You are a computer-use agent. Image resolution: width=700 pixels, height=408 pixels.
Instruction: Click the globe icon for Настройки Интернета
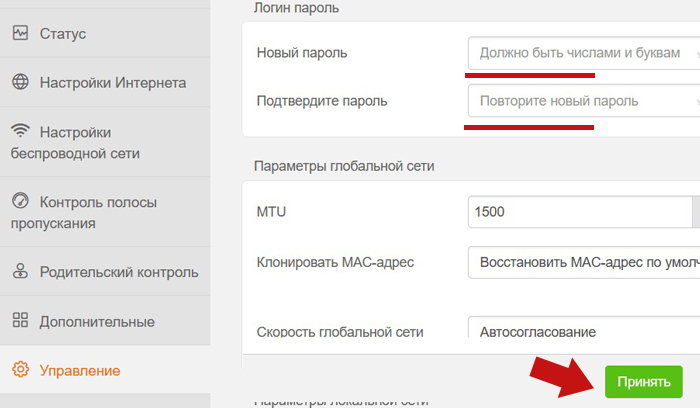(20, 82)
